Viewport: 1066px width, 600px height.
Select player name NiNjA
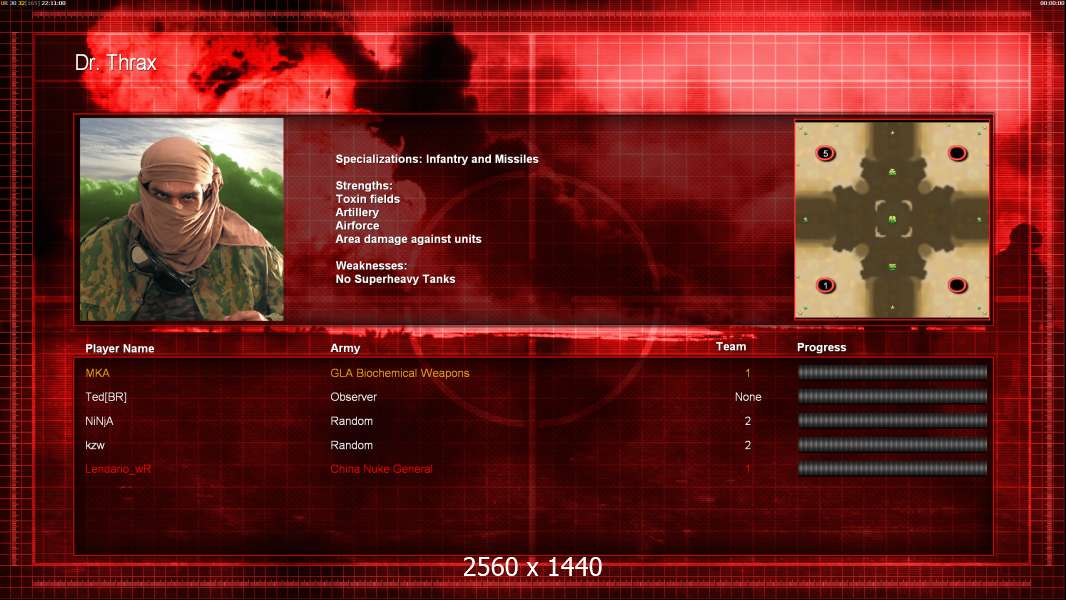pos(99,421)
